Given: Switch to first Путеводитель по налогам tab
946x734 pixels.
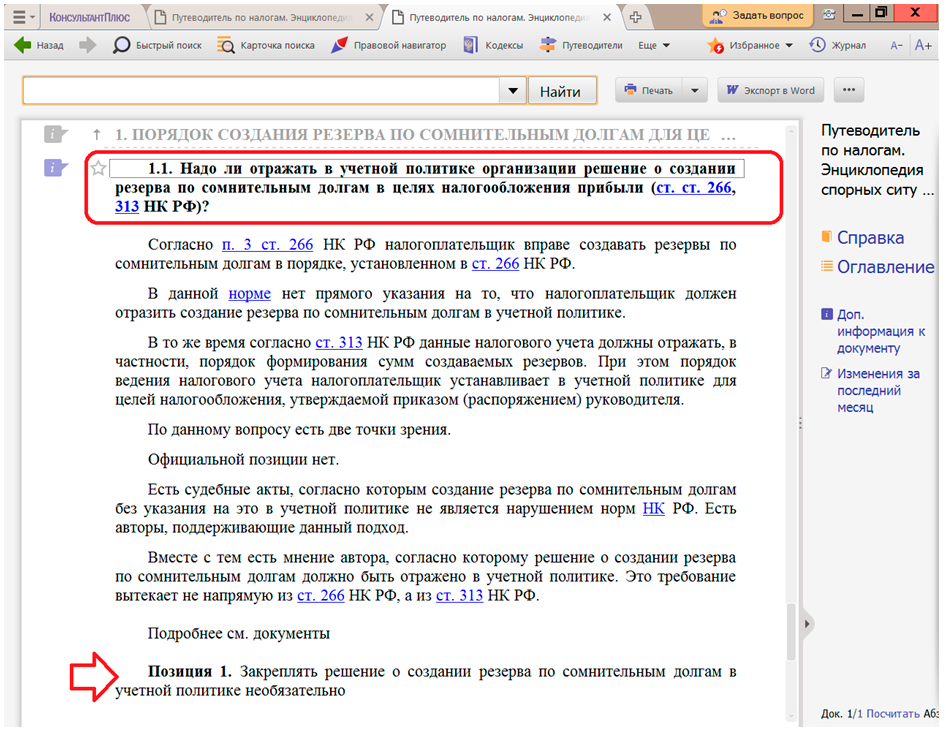Looking at the screenshot, I should pos(262,17).
